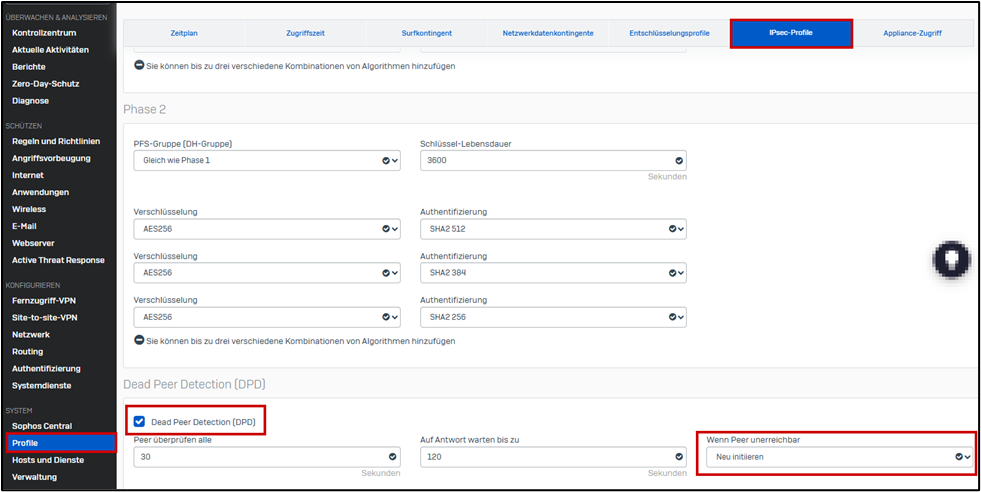Open E-Mail protection section
Image resolution: width=981 pixels, height=492 pixels.
tap(25, 226)
